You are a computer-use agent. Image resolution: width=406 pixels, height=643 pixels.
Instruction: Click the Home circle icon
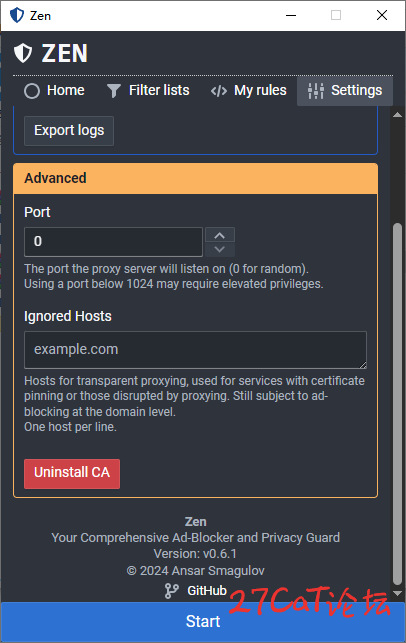(x=32, y=91)
